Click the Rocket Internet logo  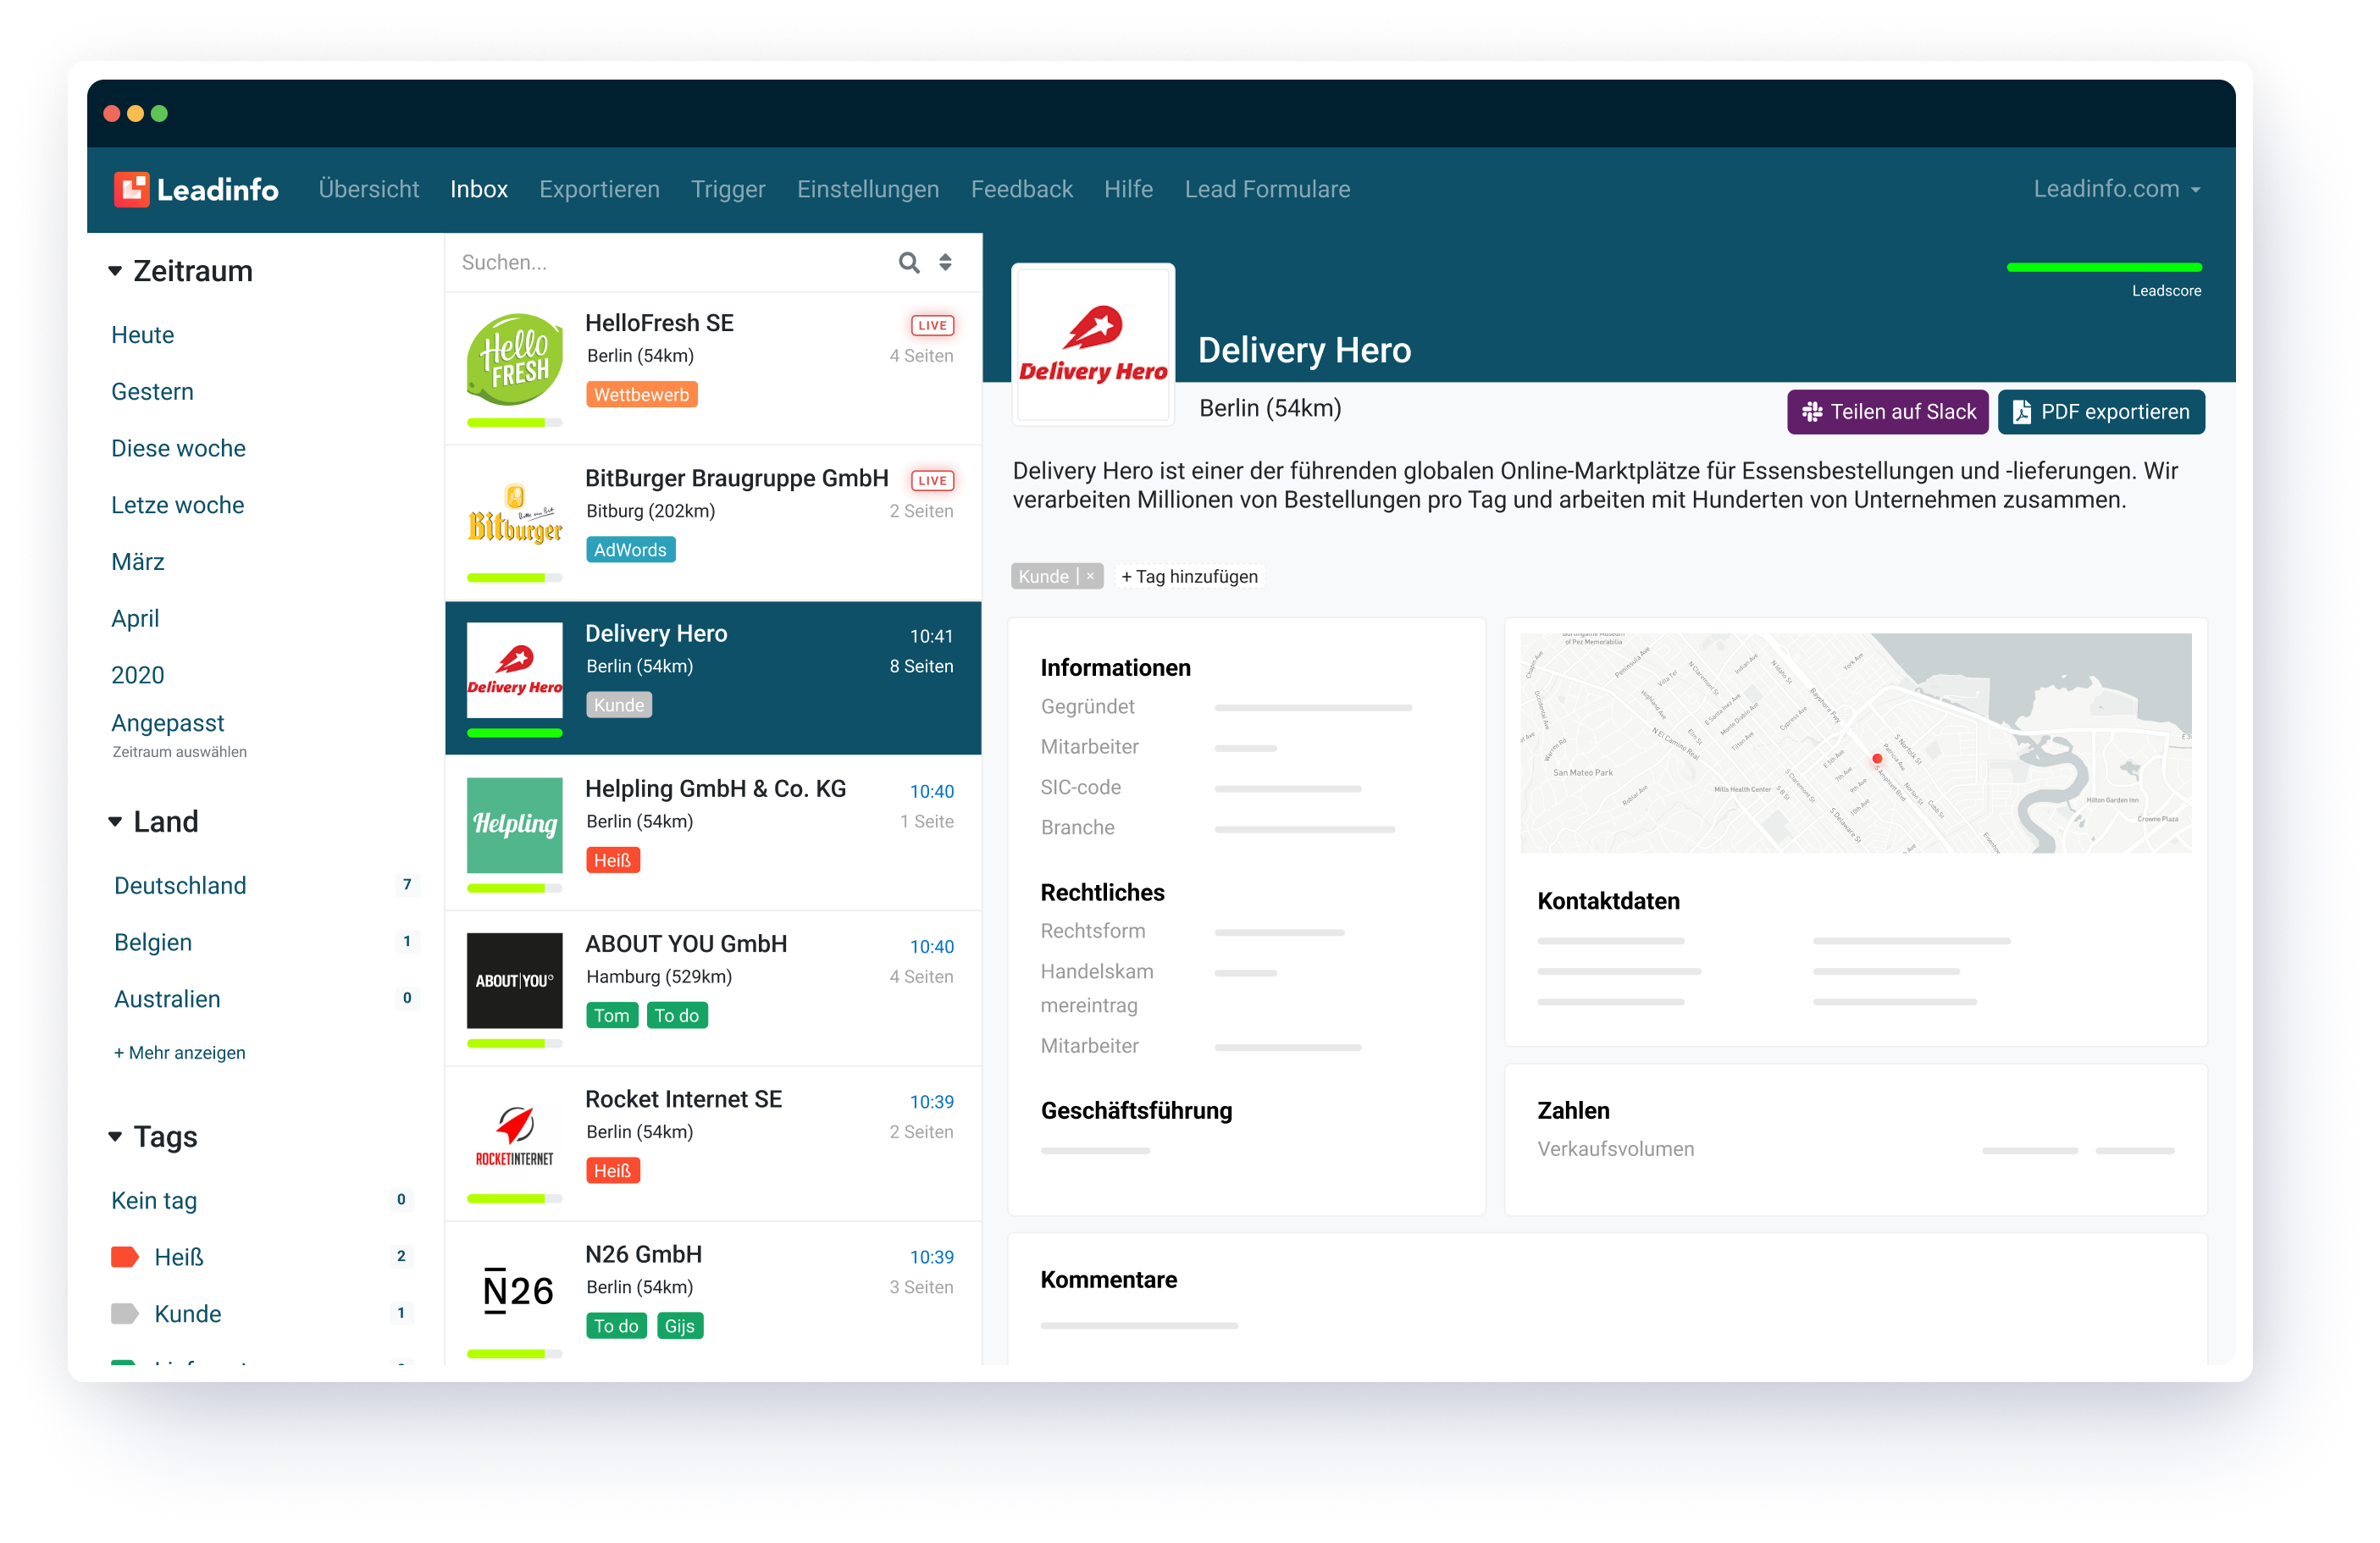click(x=514, y=1135)
